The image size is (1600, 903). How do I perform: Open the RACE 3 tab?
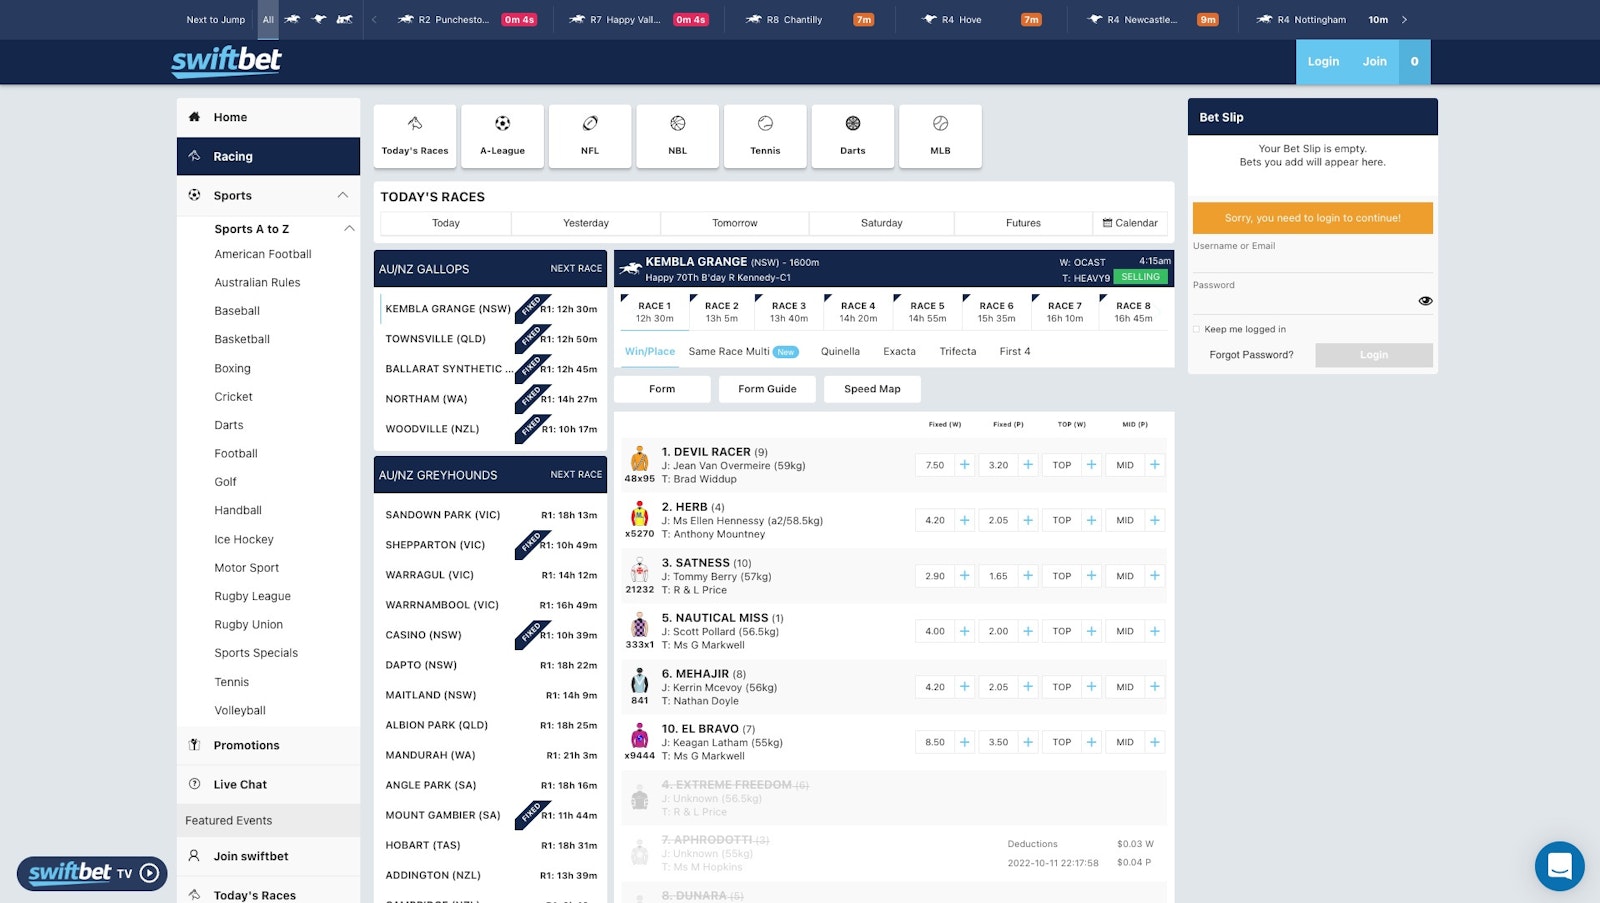[x=788, y=309]
